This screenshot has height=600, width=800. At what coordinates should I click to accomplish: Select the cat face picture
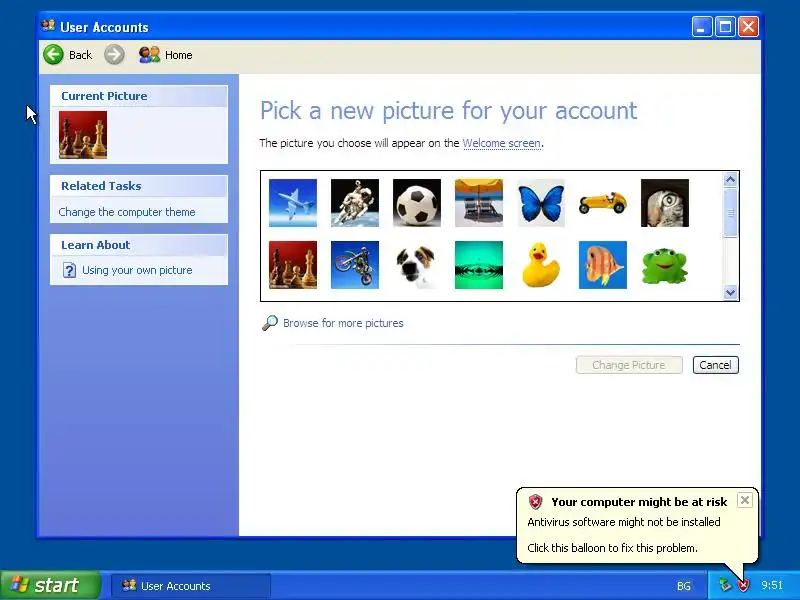[665, 203]
